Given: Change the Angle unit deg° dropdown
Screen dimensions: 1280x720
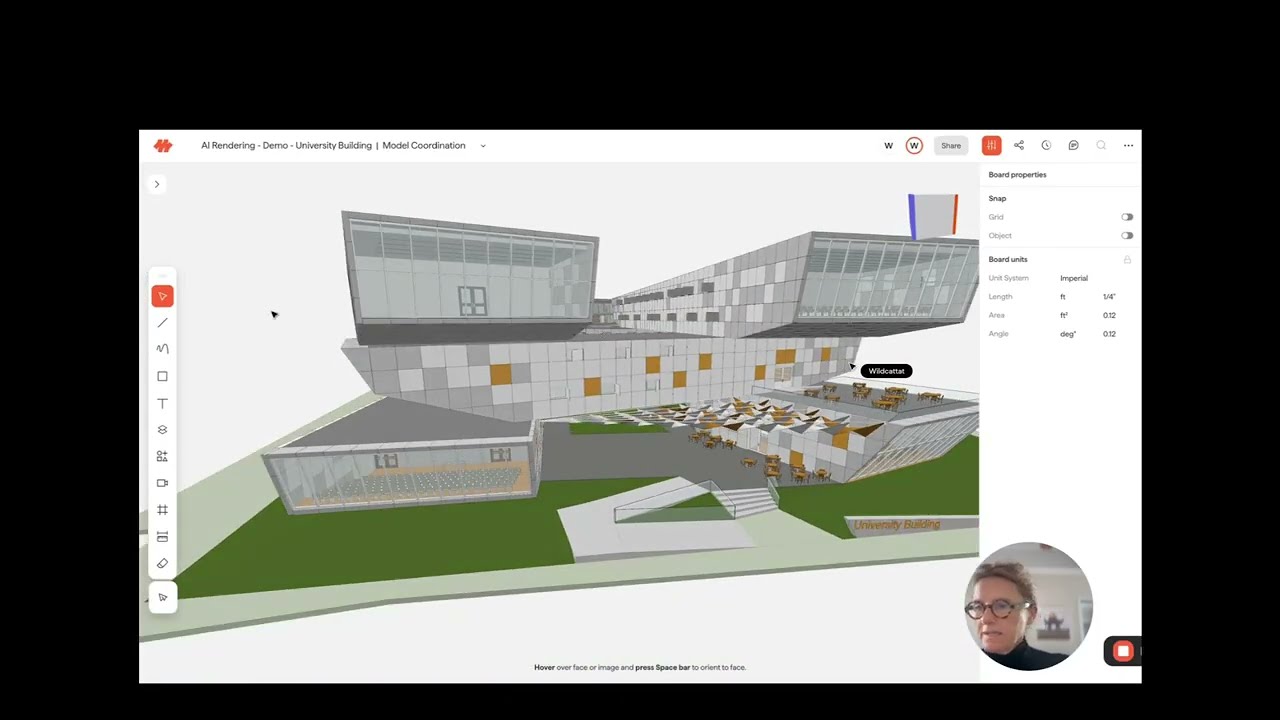Looking at the screenshot, I should pos(1067,334).
